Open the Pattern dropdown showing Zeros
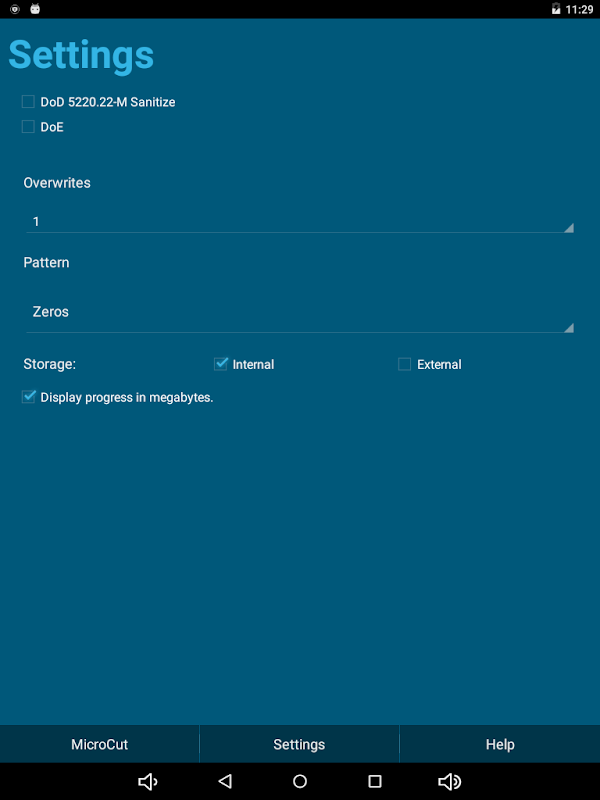 [x=300, y=312]
